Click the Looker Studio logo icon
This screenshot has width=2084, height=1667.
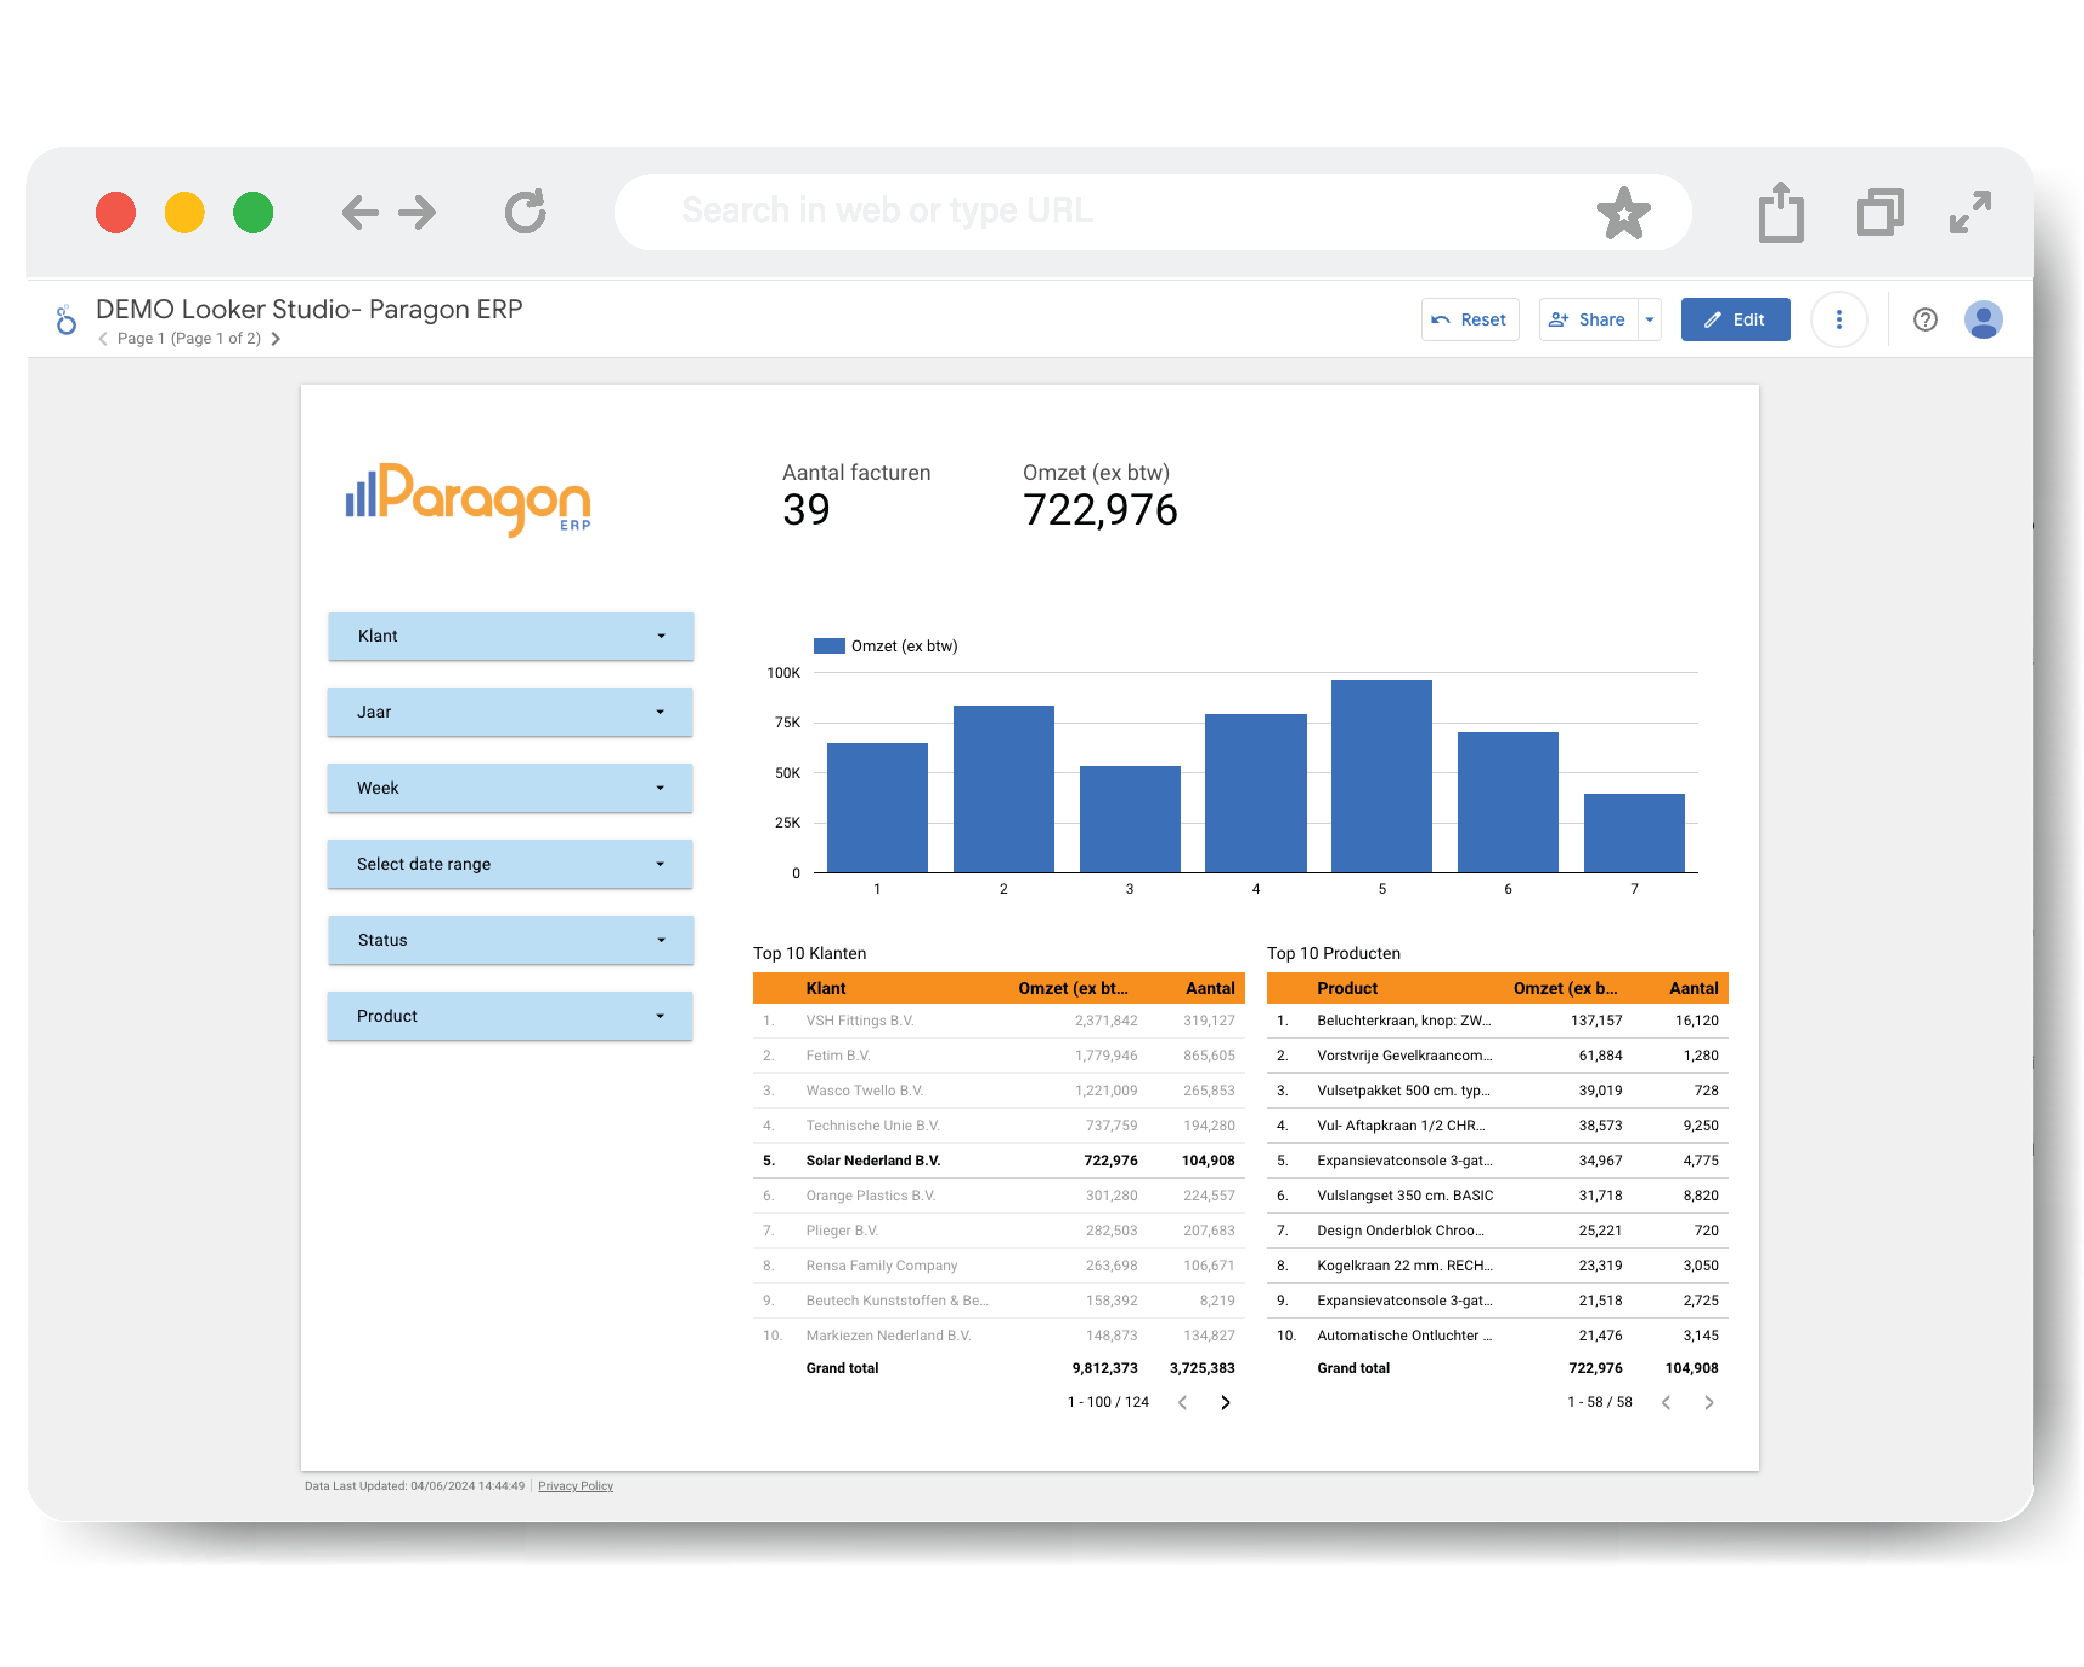tap(66, 320)
